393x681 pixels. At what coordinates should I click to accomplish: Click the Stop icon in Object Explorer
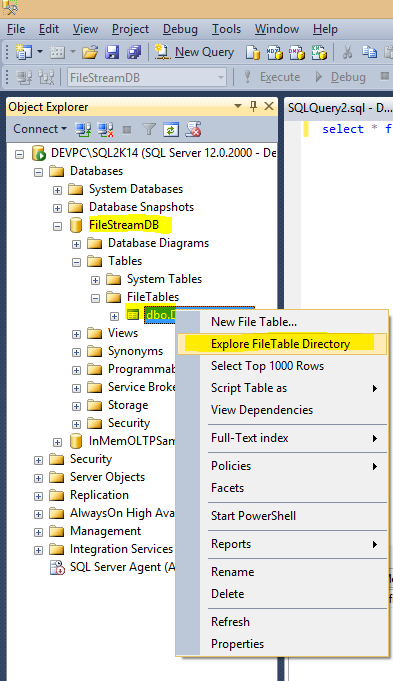click(127, 129)
